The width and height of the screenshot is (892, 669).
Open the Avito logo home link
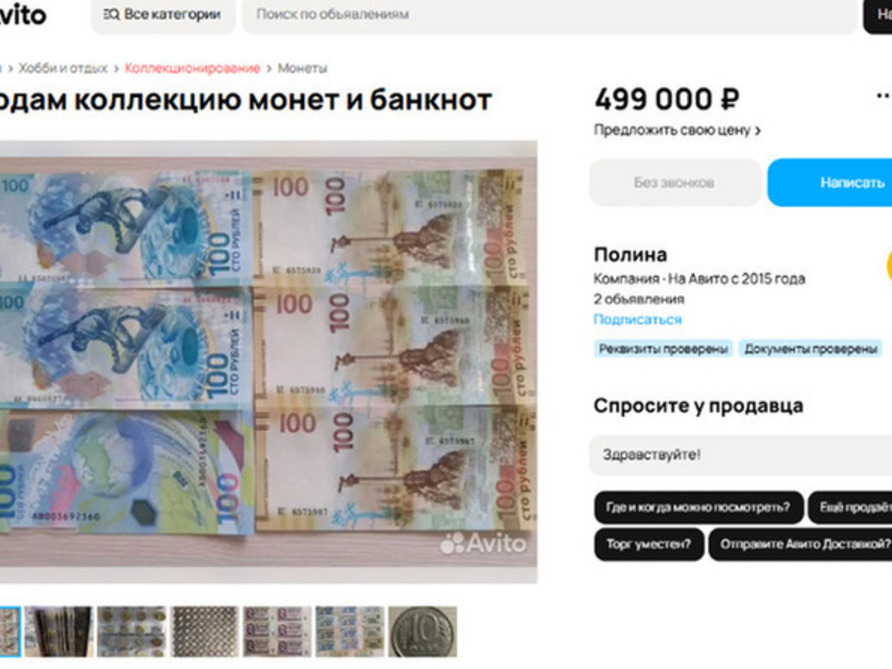(x=23, y=15)
